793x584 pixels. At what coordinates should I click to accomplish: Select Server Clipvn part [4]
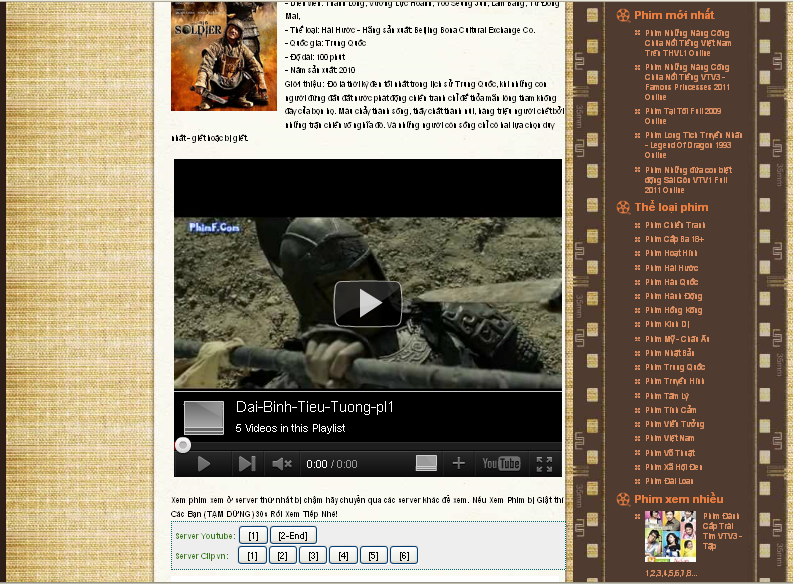click(x=343, y=556)
